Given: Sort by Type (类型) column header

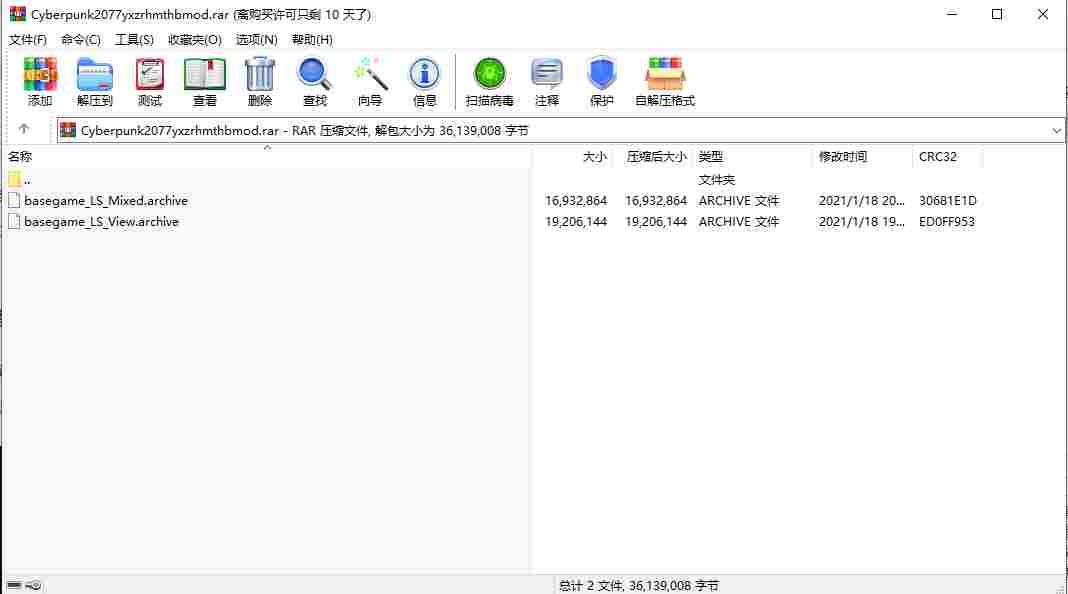Looking at the screenshot, I should point(710,156).
